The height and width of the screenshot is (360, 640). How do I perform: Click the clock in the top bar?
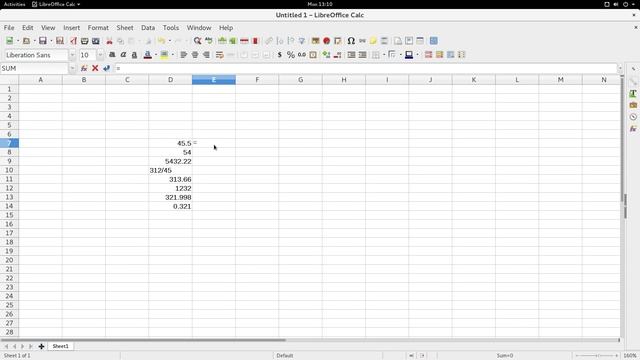click(x=320, y=4)
